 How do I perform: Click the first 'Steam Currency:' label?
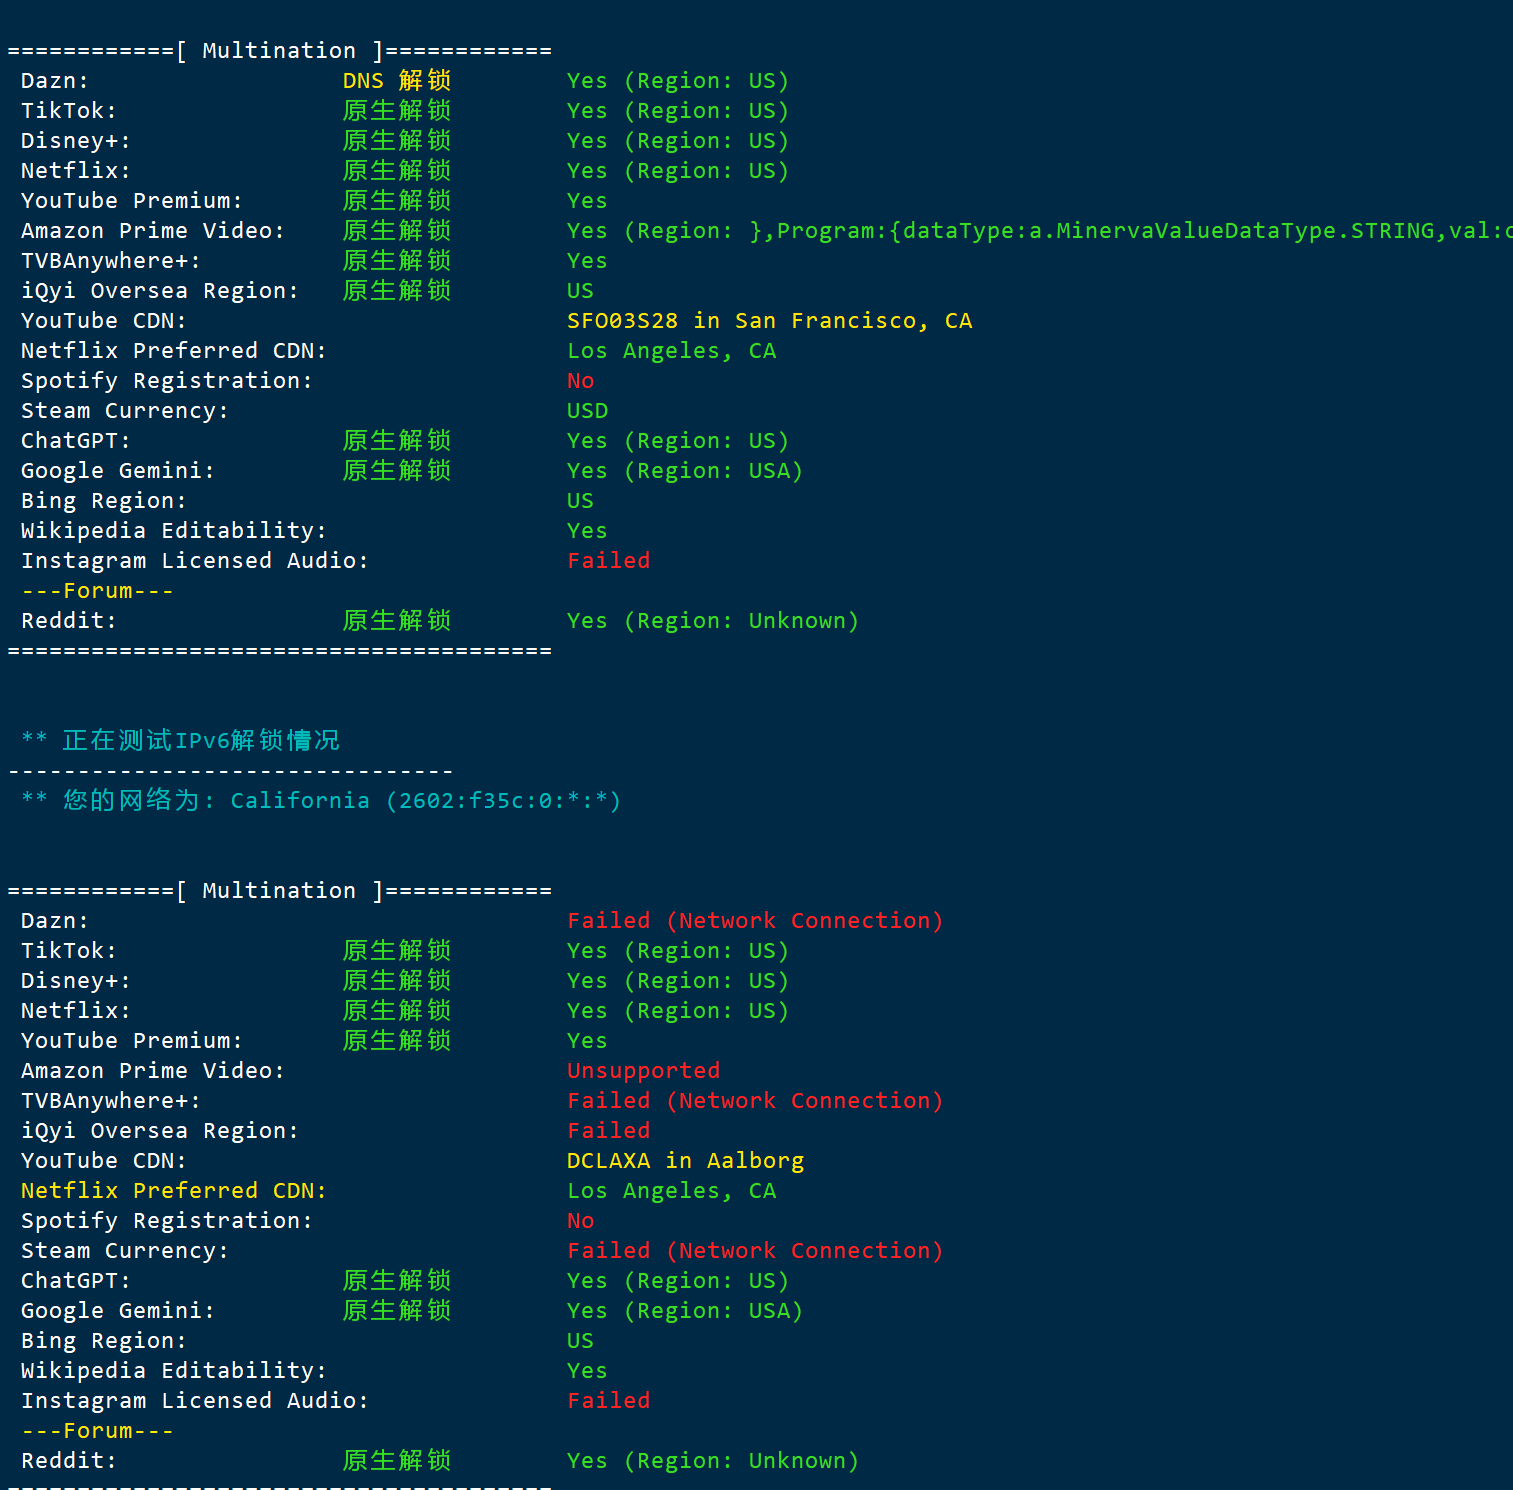[125, 411]
